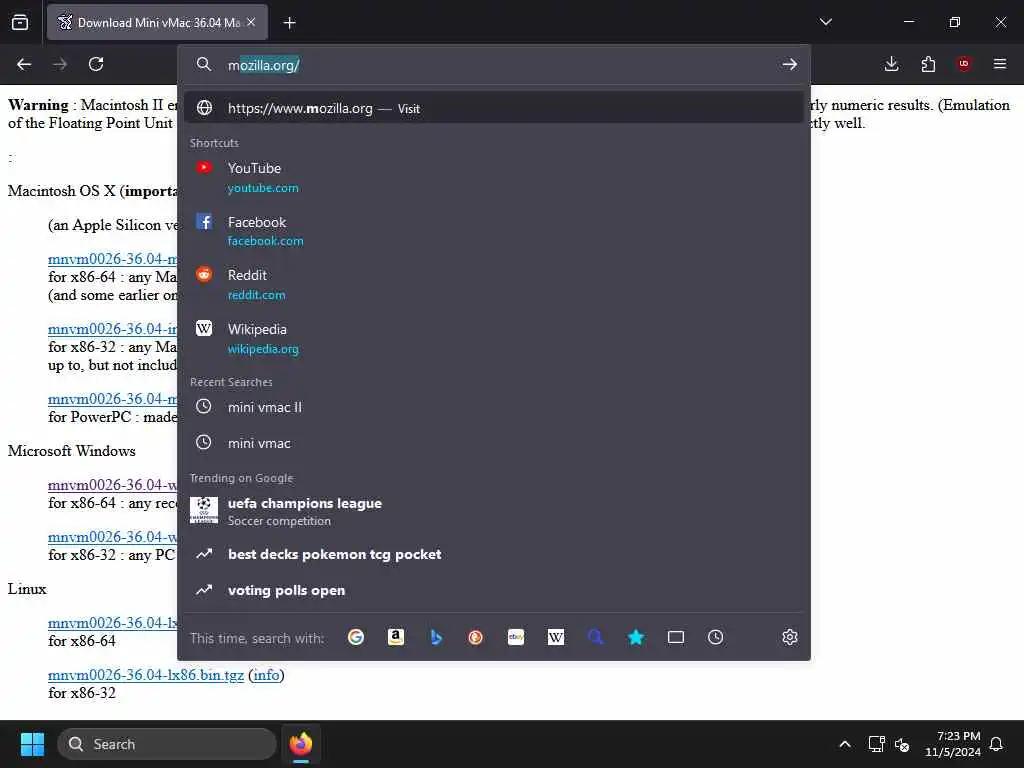Screen dimensions: 1024x768
Task: Show hidden system tray icons
Action: point(844,744)
